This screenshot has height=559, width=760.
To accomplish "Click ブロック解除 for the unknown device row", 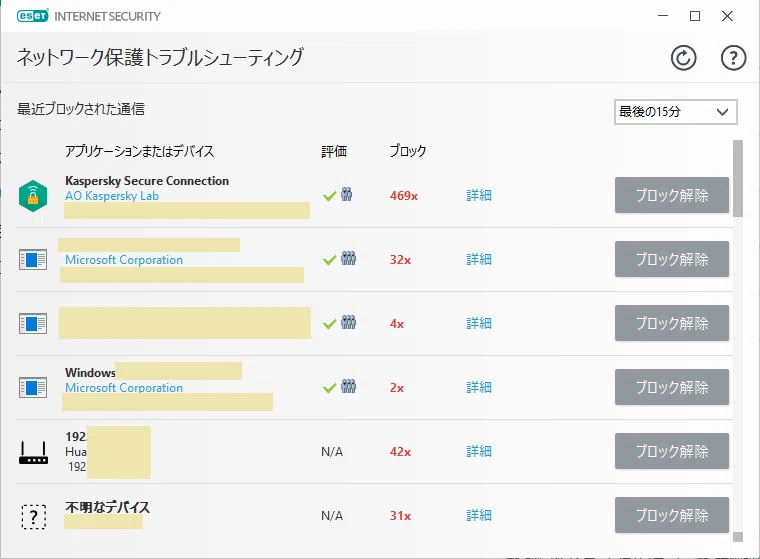I will 672,515.
